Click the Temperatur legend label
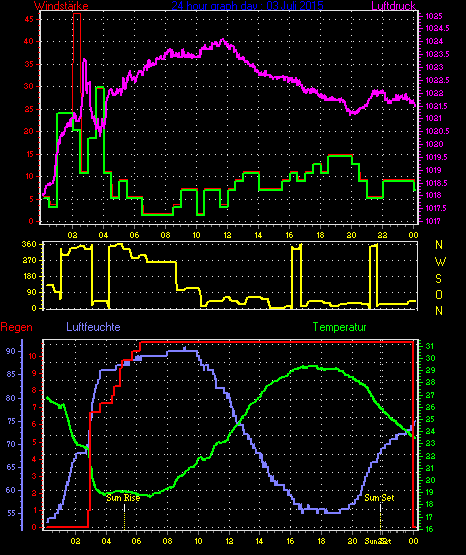Image resolution: width=466 pixels, height=555 pixels. click(339, 327)
